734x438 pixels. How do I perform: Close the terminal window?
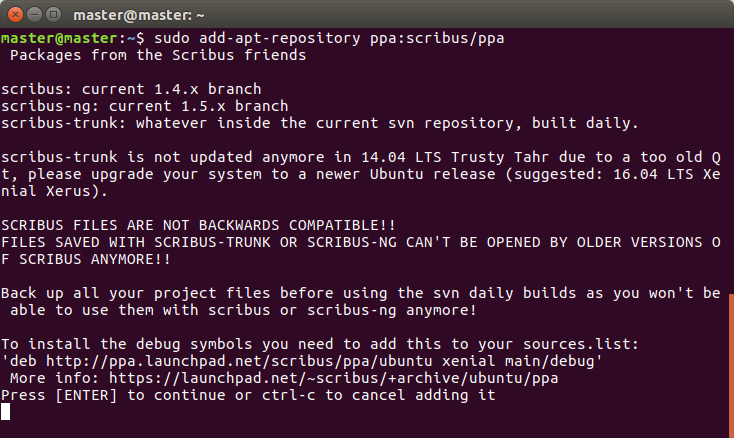[x=14, y=15]
